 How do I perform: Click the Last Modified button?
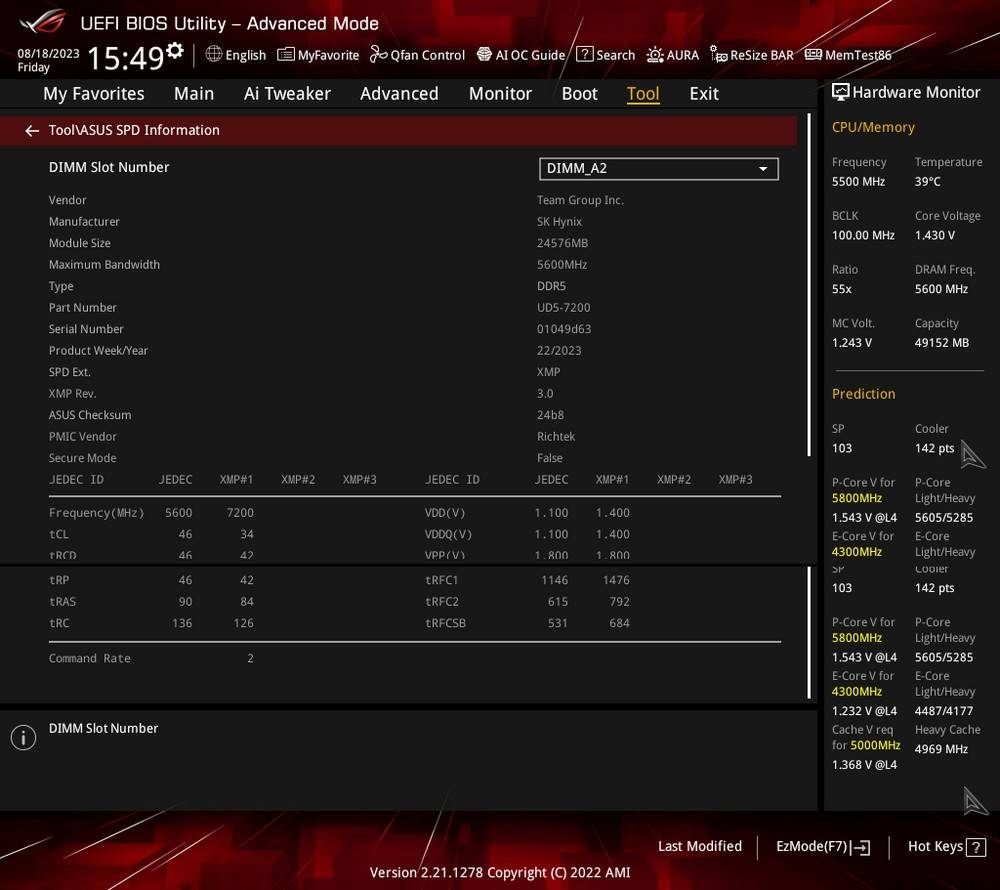click(700, 846)
